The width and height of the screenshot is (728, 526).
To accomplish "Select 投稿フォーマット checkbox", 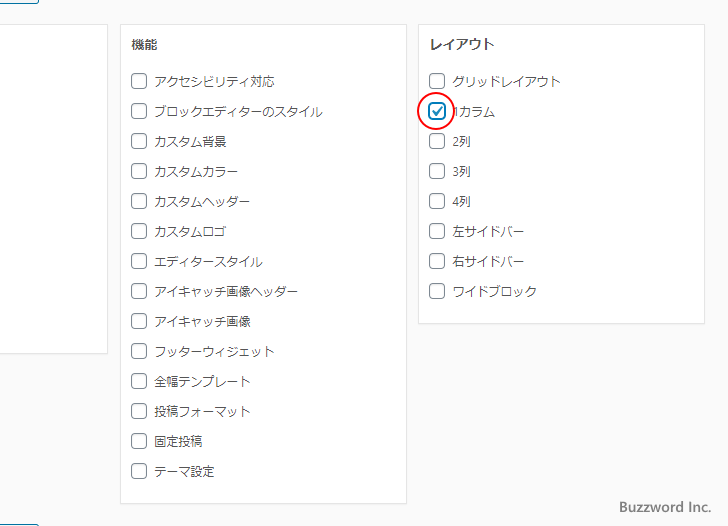I will coord(139,411).
